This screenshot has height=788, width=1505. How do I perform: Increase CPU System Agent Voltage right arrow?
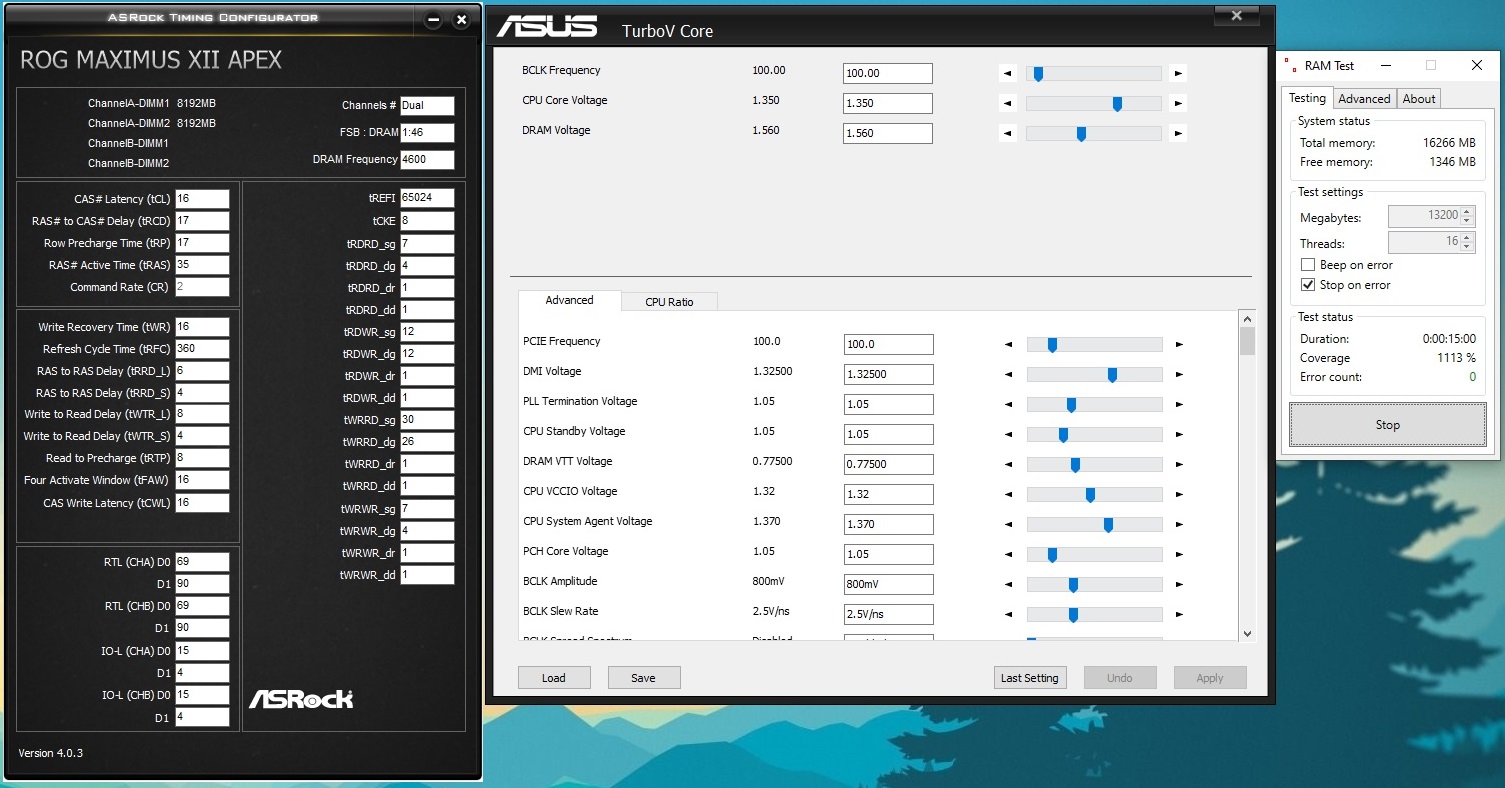click(x=1179, y=524)
